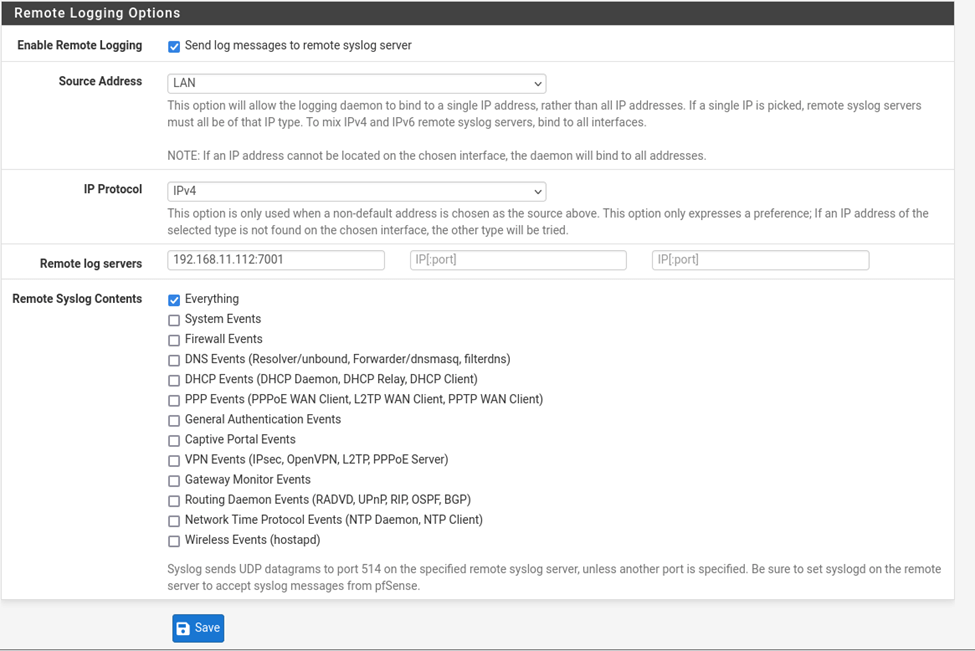Enable Routing Daemon Events checkbox

click(x=174, y=501)
